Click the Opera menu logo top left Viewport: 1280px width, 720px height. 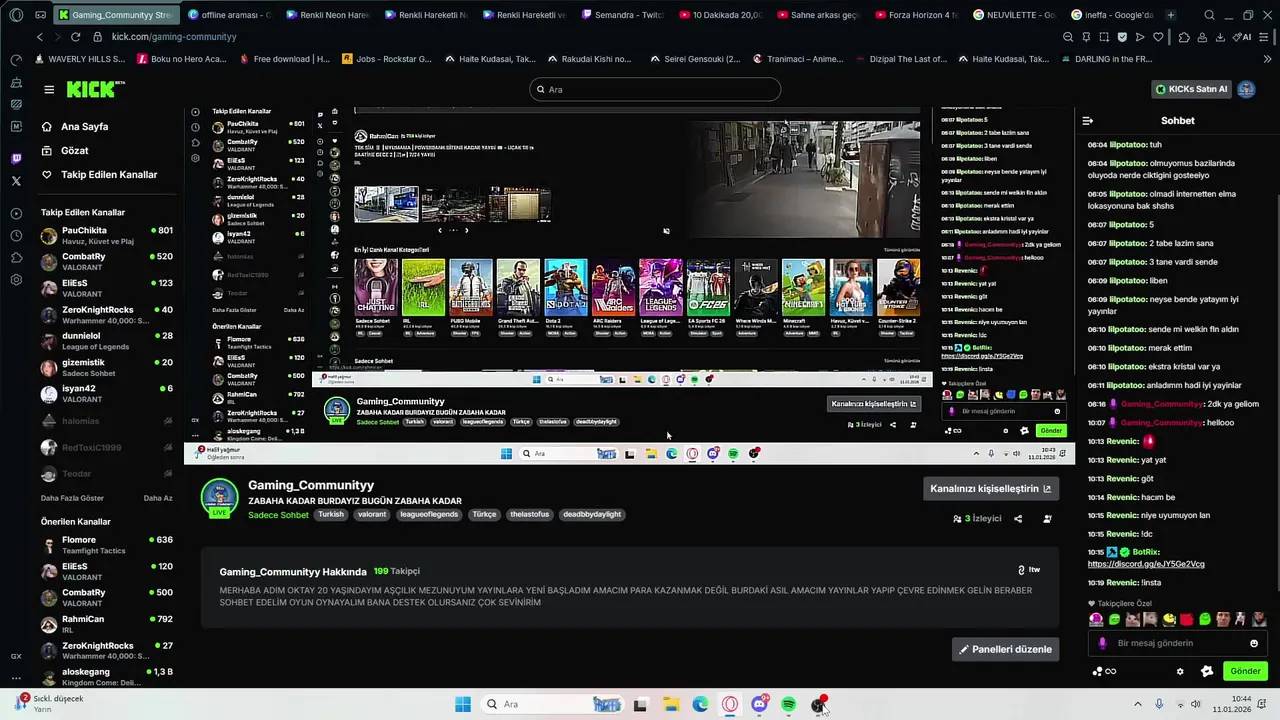click(16, 15)
